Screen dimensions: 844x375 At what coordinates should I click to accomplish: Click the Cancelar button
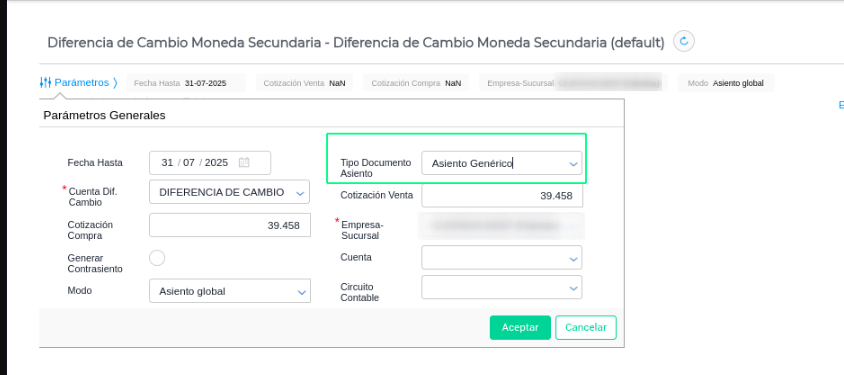586,328
